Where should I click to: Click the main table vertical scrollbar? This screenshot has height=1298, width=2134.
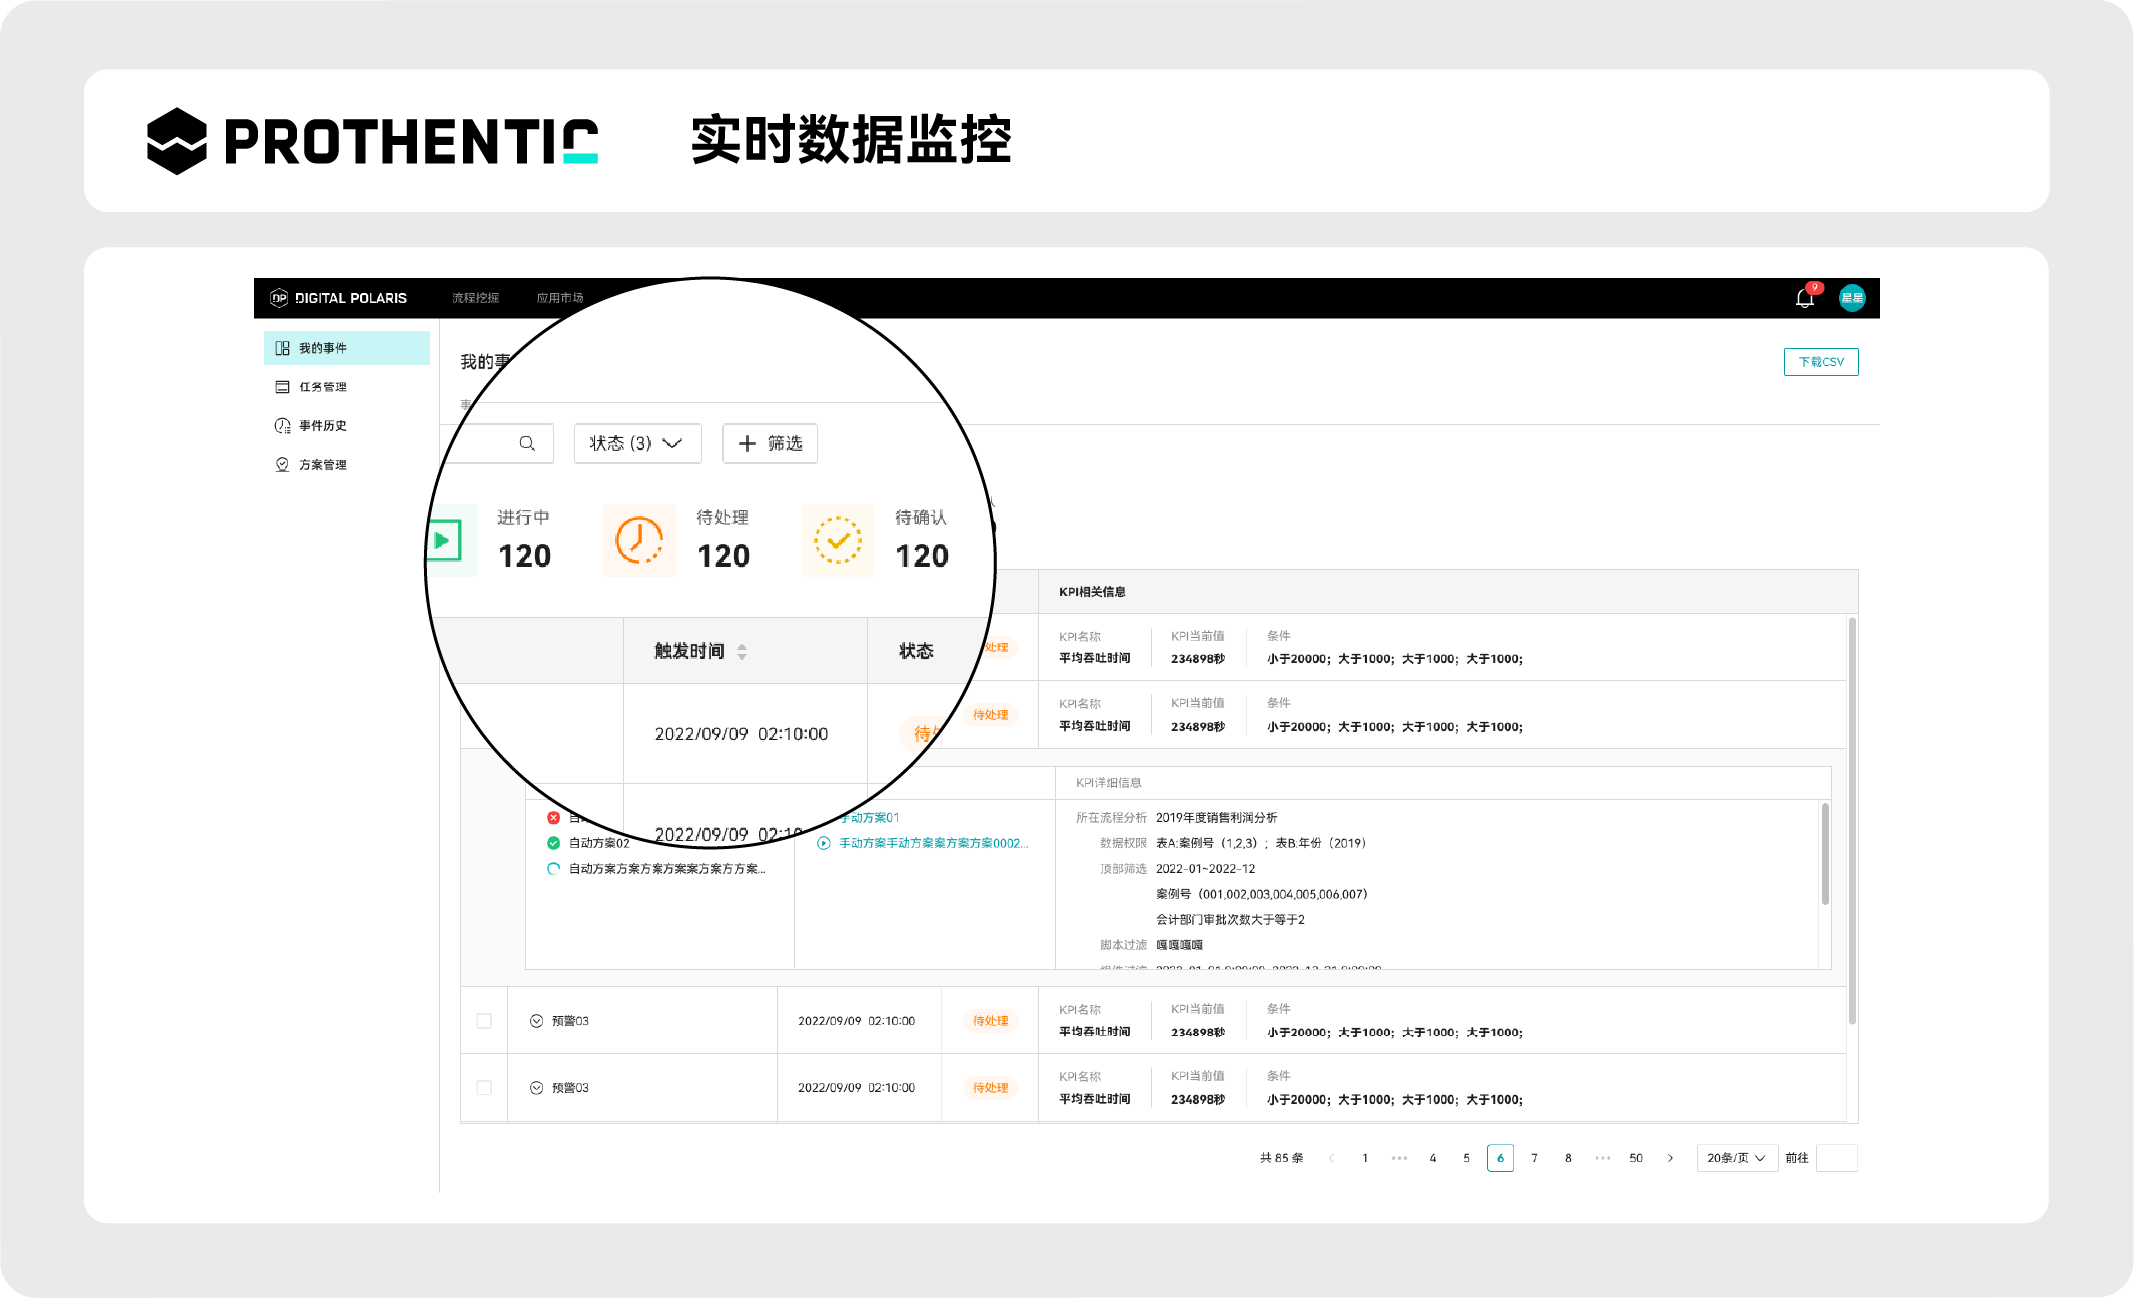tap(1851, 820)
